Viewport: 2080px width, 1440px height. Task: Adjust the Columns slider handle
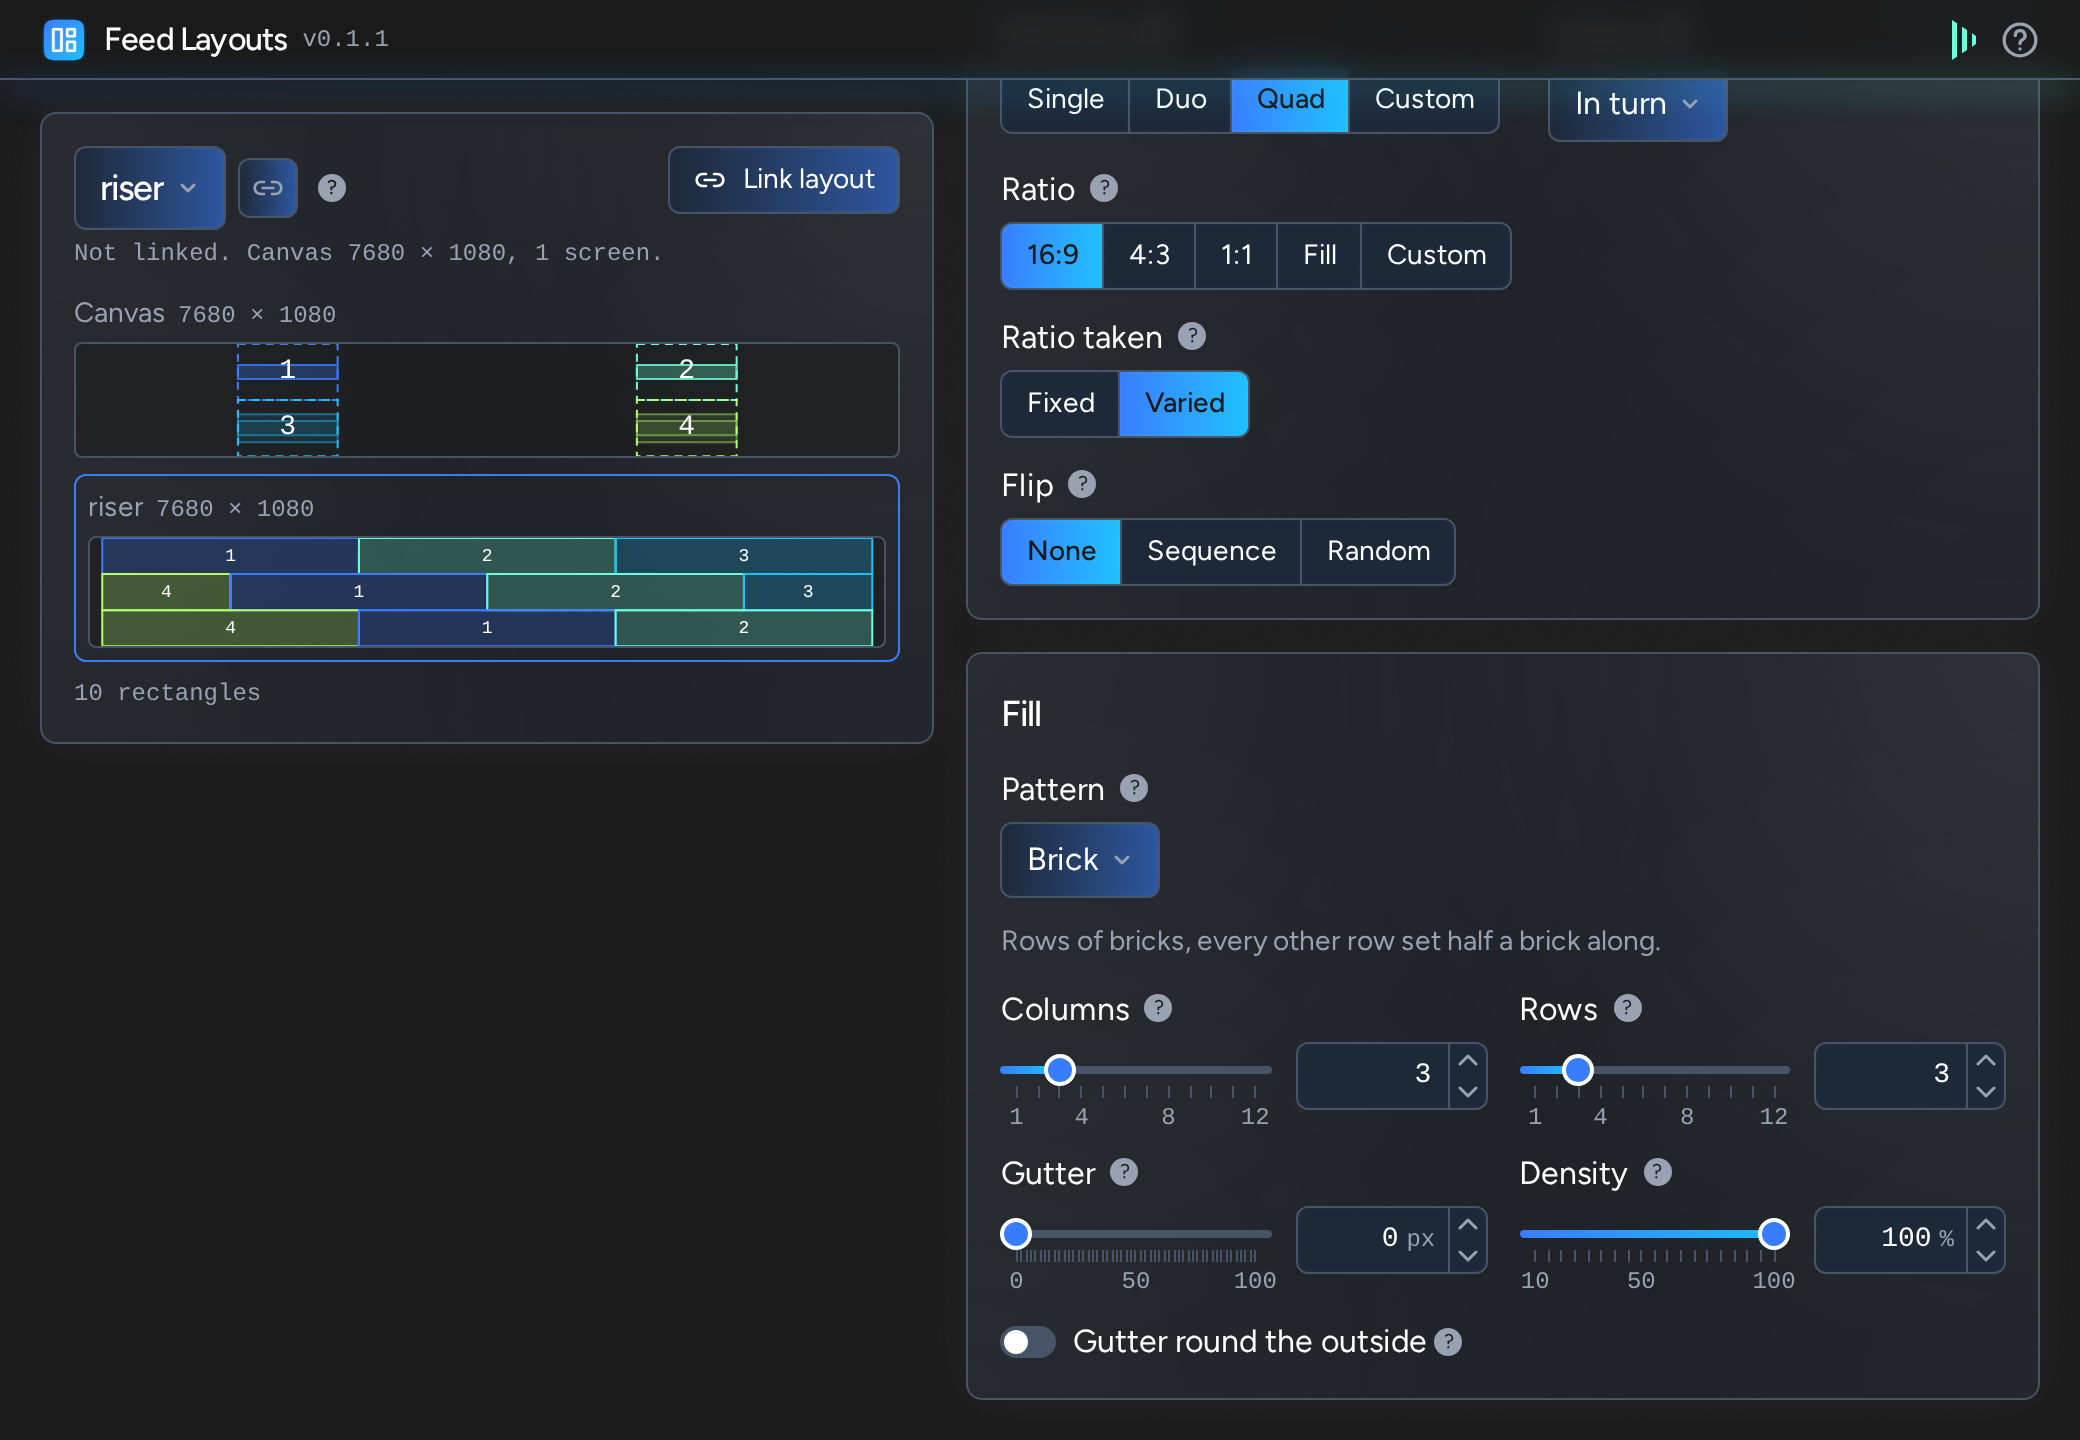tap(1060, 1070)
